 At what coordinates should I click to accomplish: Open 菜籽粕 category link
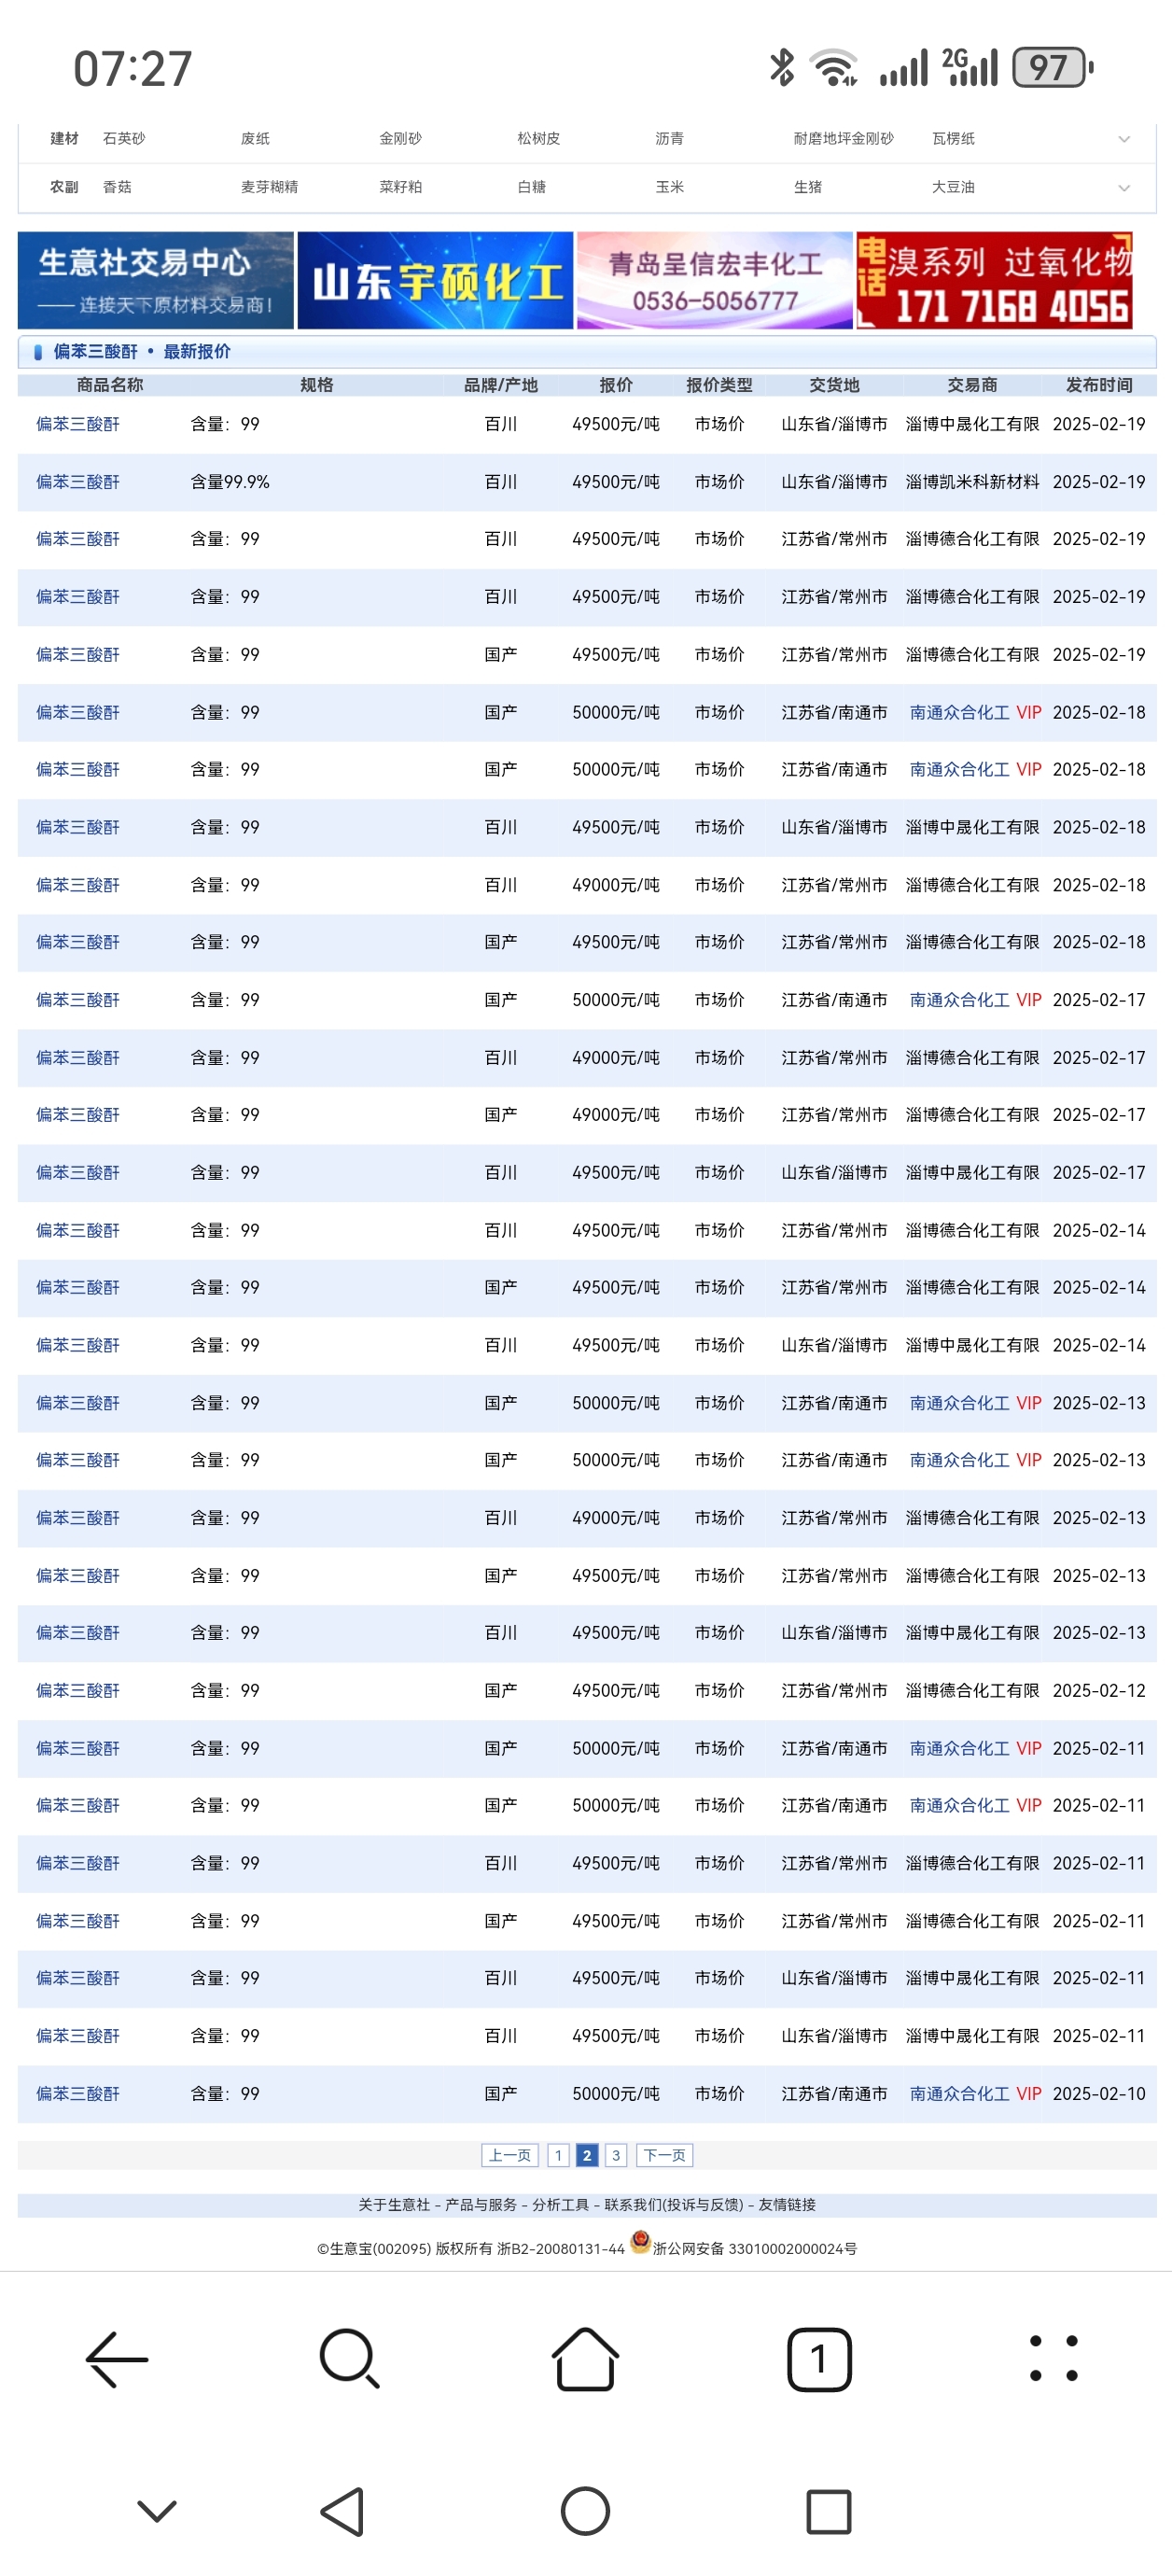[x=400, y=187]
